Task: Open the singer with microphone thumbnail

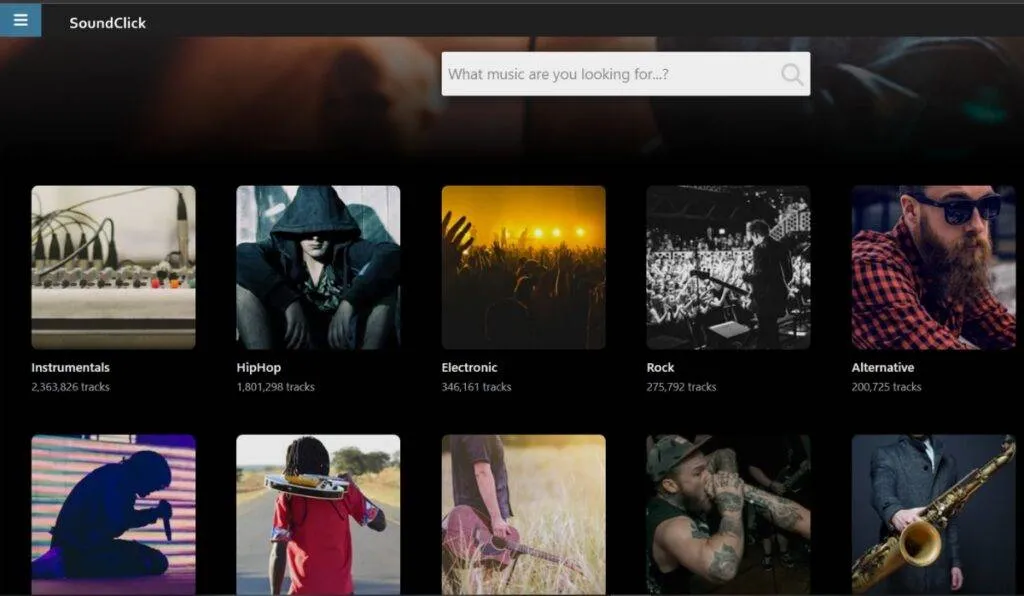Action: coord(113,515)
